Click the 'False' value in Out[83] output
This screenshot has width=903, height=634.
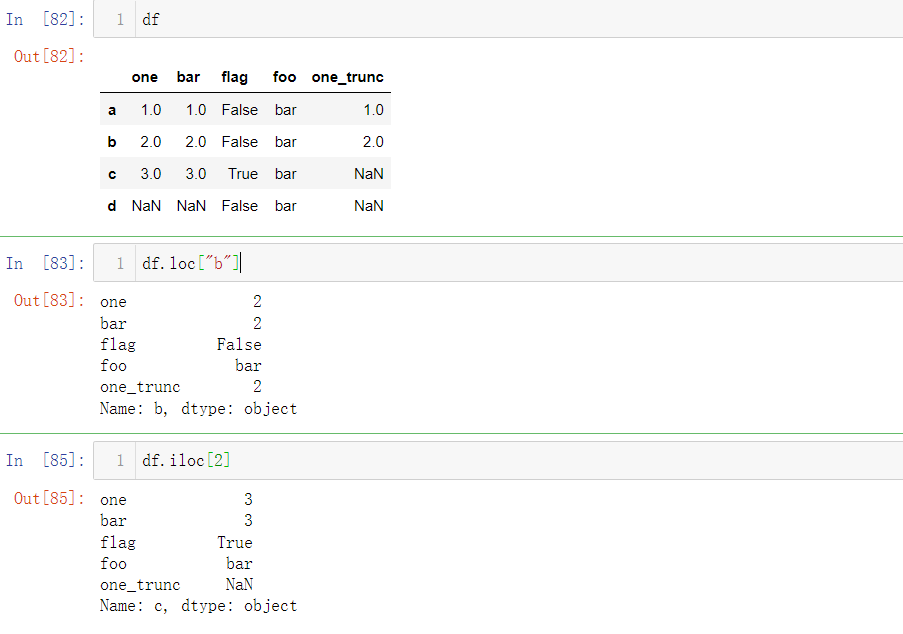pos(239,344)
